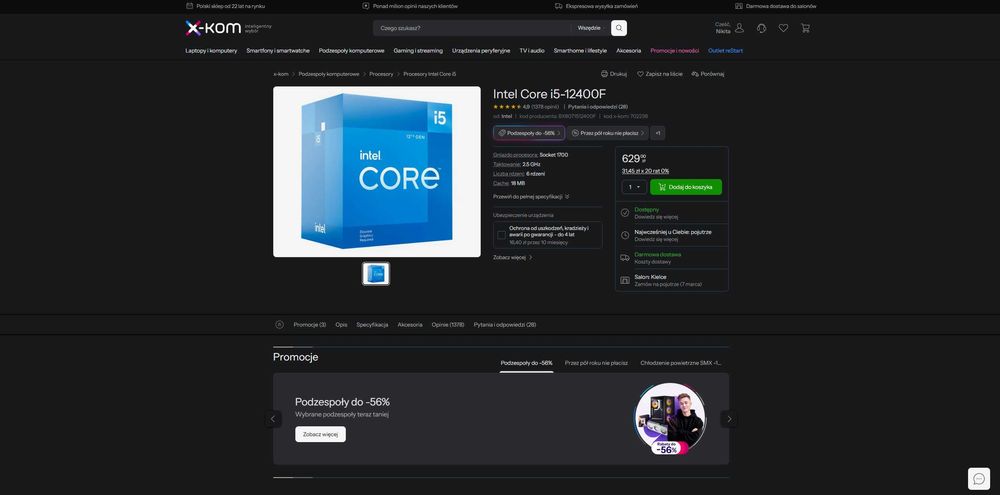The height and width of the screenshot is (495, 1000).
Task: Select Chłodzenie powietrzne SMX promo tab
Action: 681,363
